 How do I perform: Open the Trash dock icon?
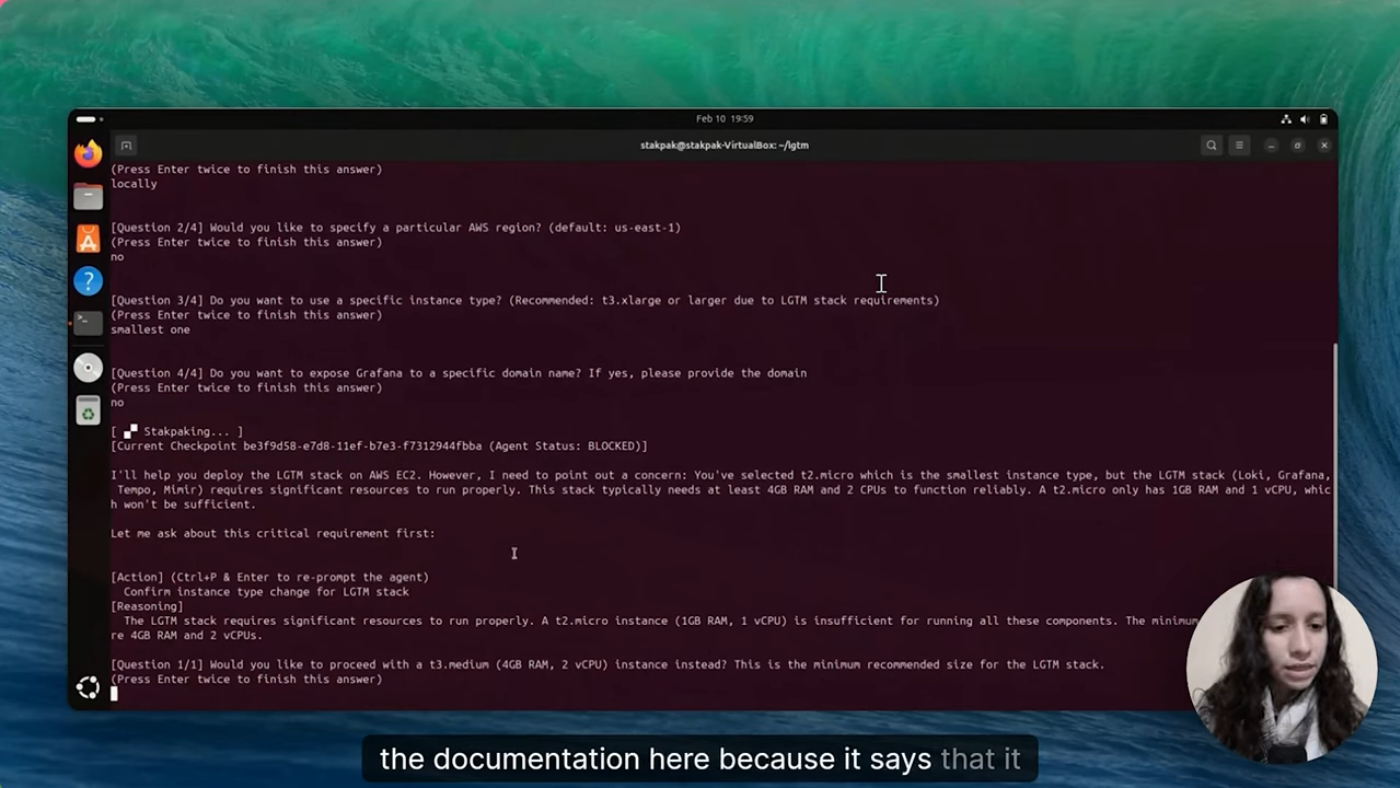[x=88, y=410]
